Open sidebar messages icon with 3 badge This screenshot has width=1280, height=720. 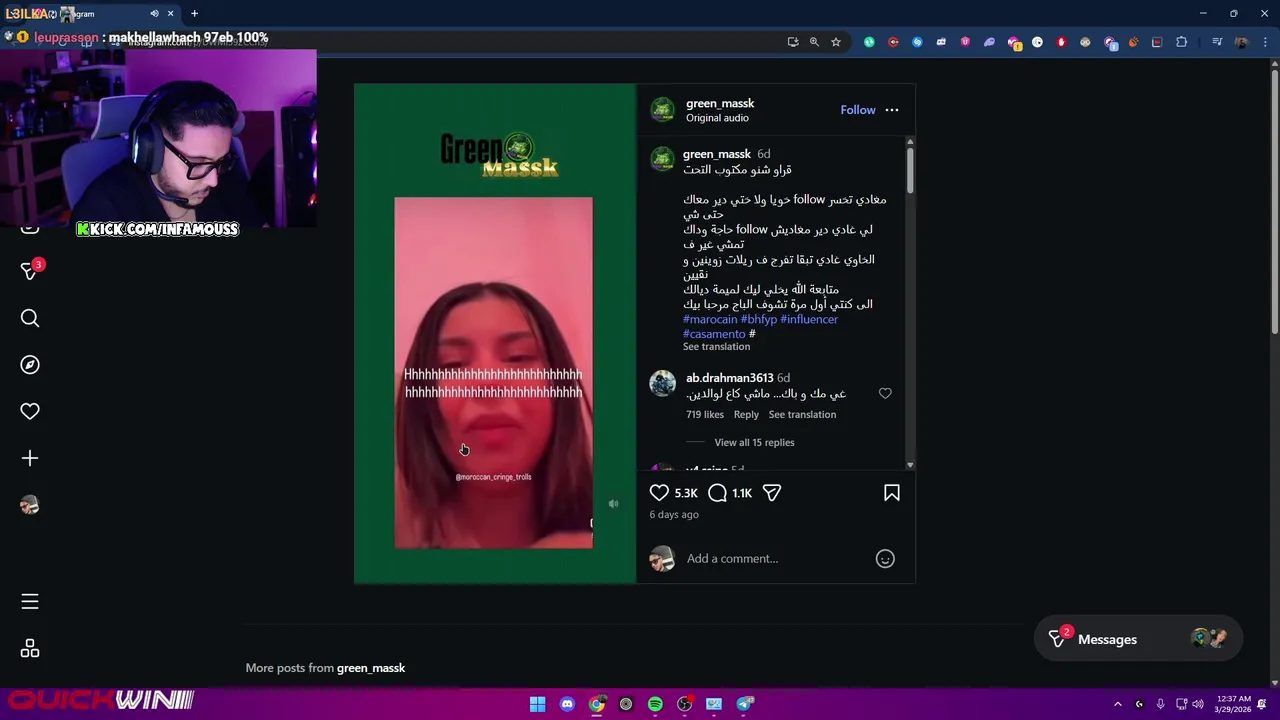[30, 271]
